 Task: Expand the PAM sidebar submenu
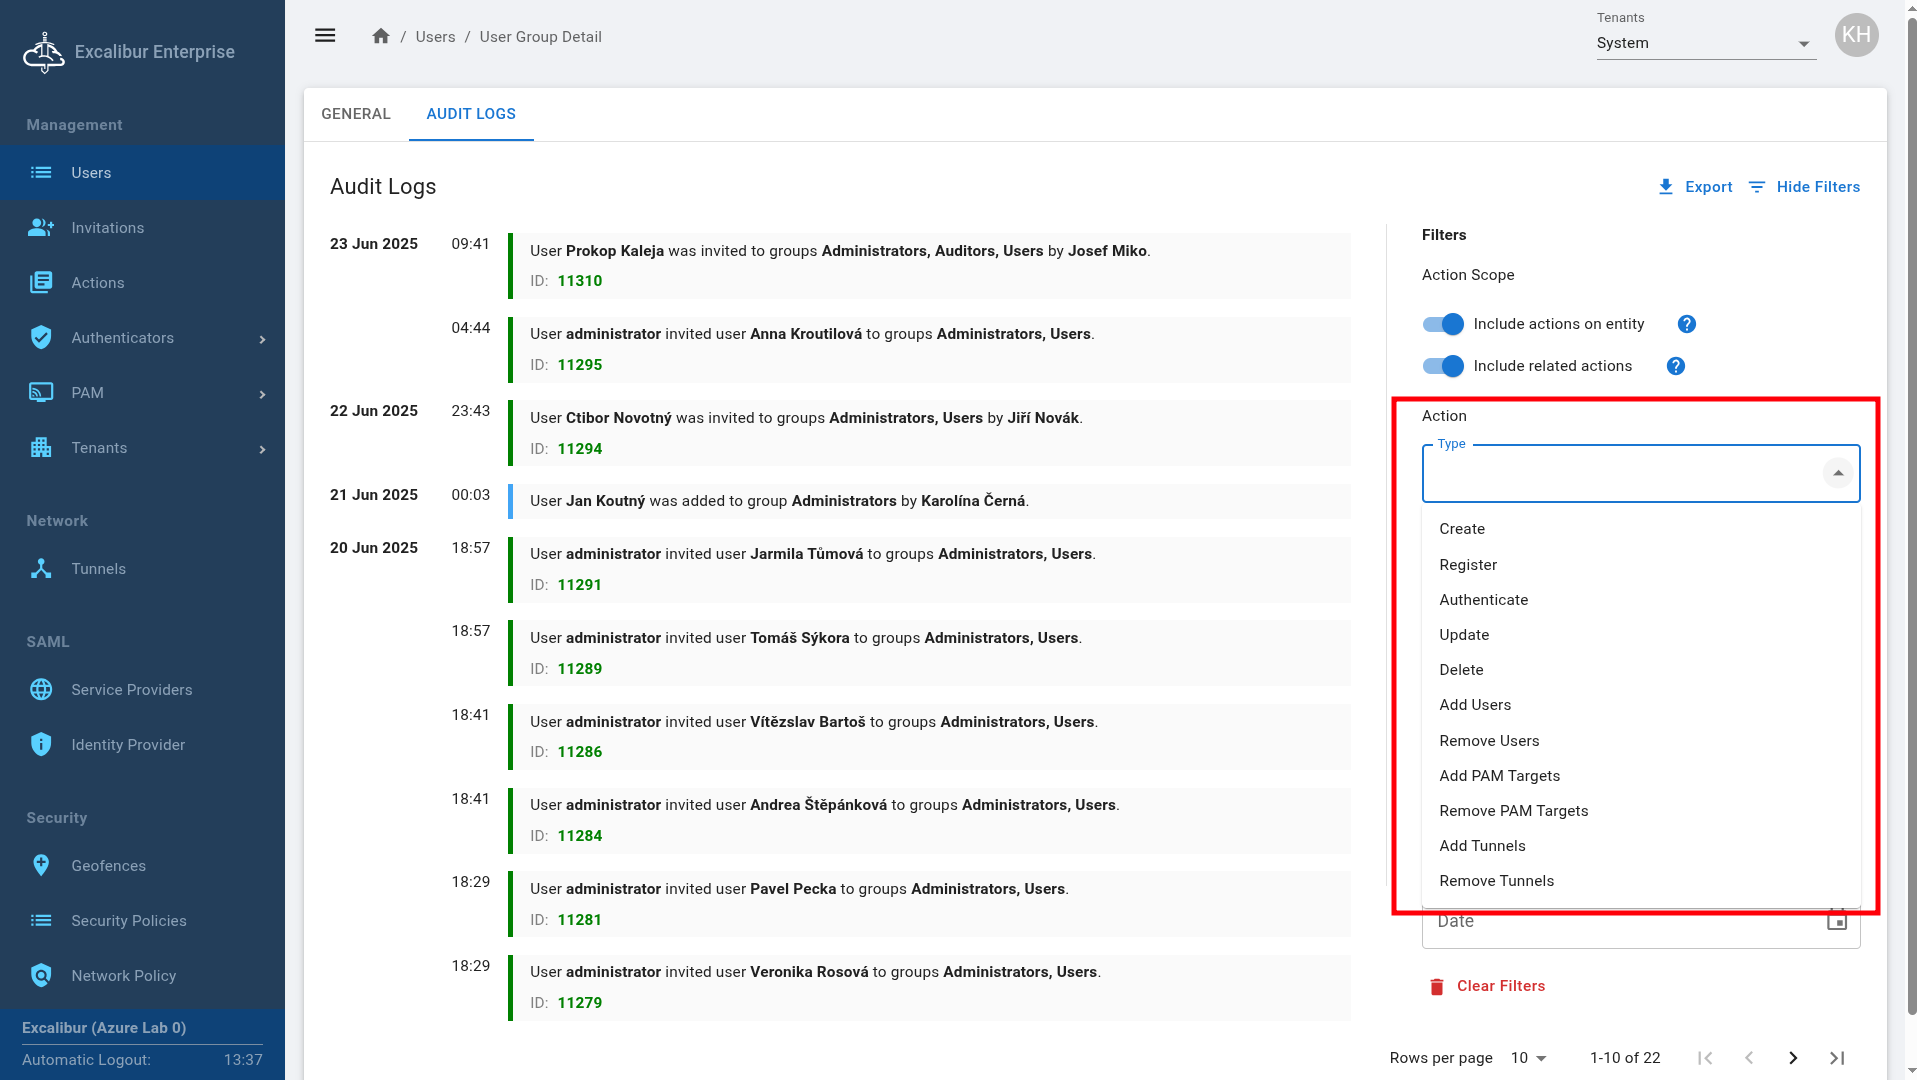262,393
